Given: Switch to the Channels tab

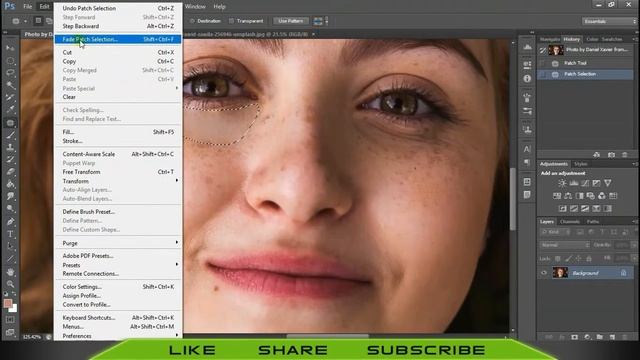Looking at the screenshot, I should (x=570, y=222).
